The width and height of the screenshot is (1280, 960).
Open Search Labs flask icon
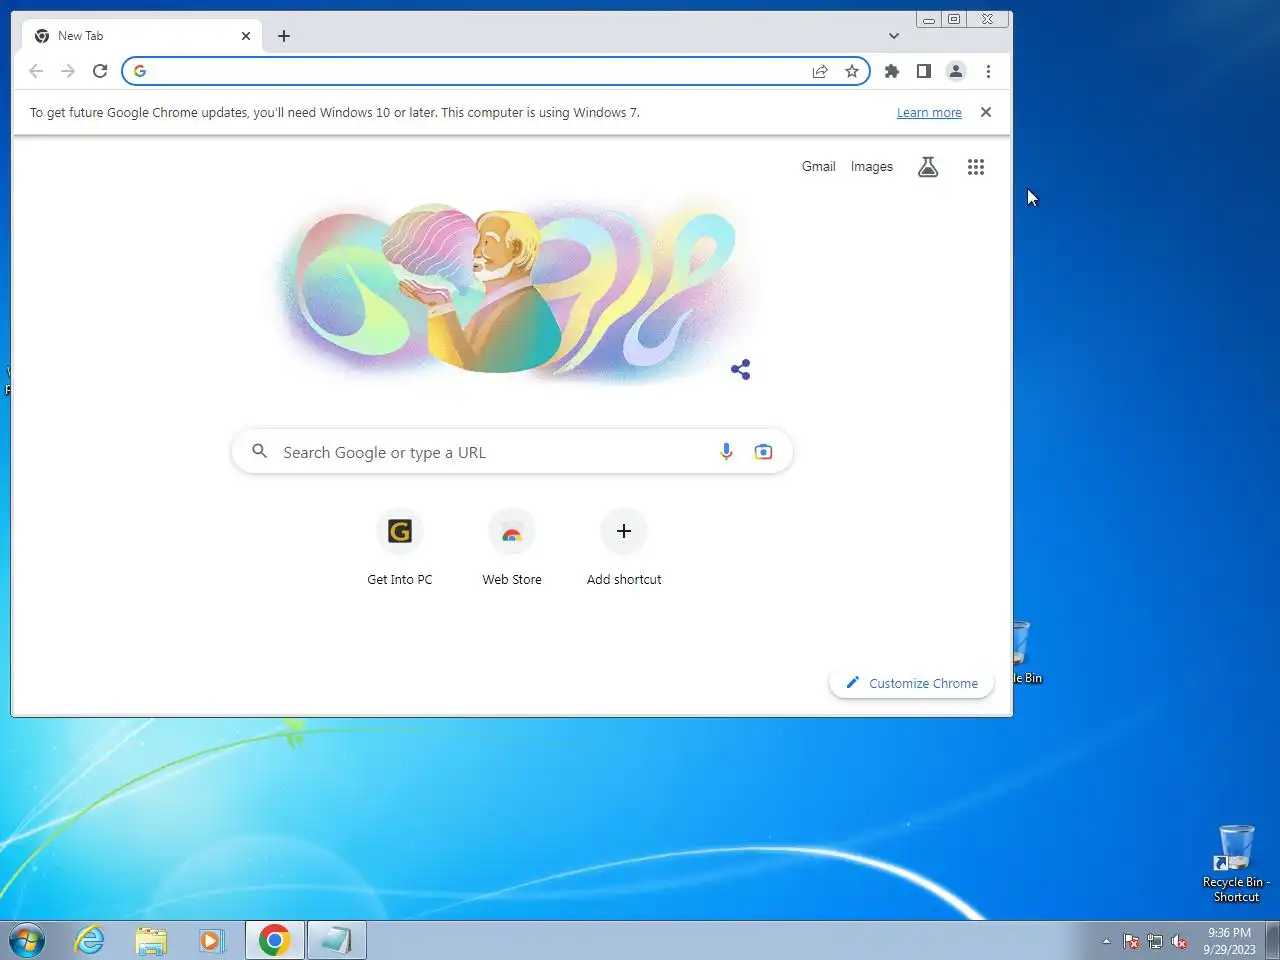coord(928,167)
